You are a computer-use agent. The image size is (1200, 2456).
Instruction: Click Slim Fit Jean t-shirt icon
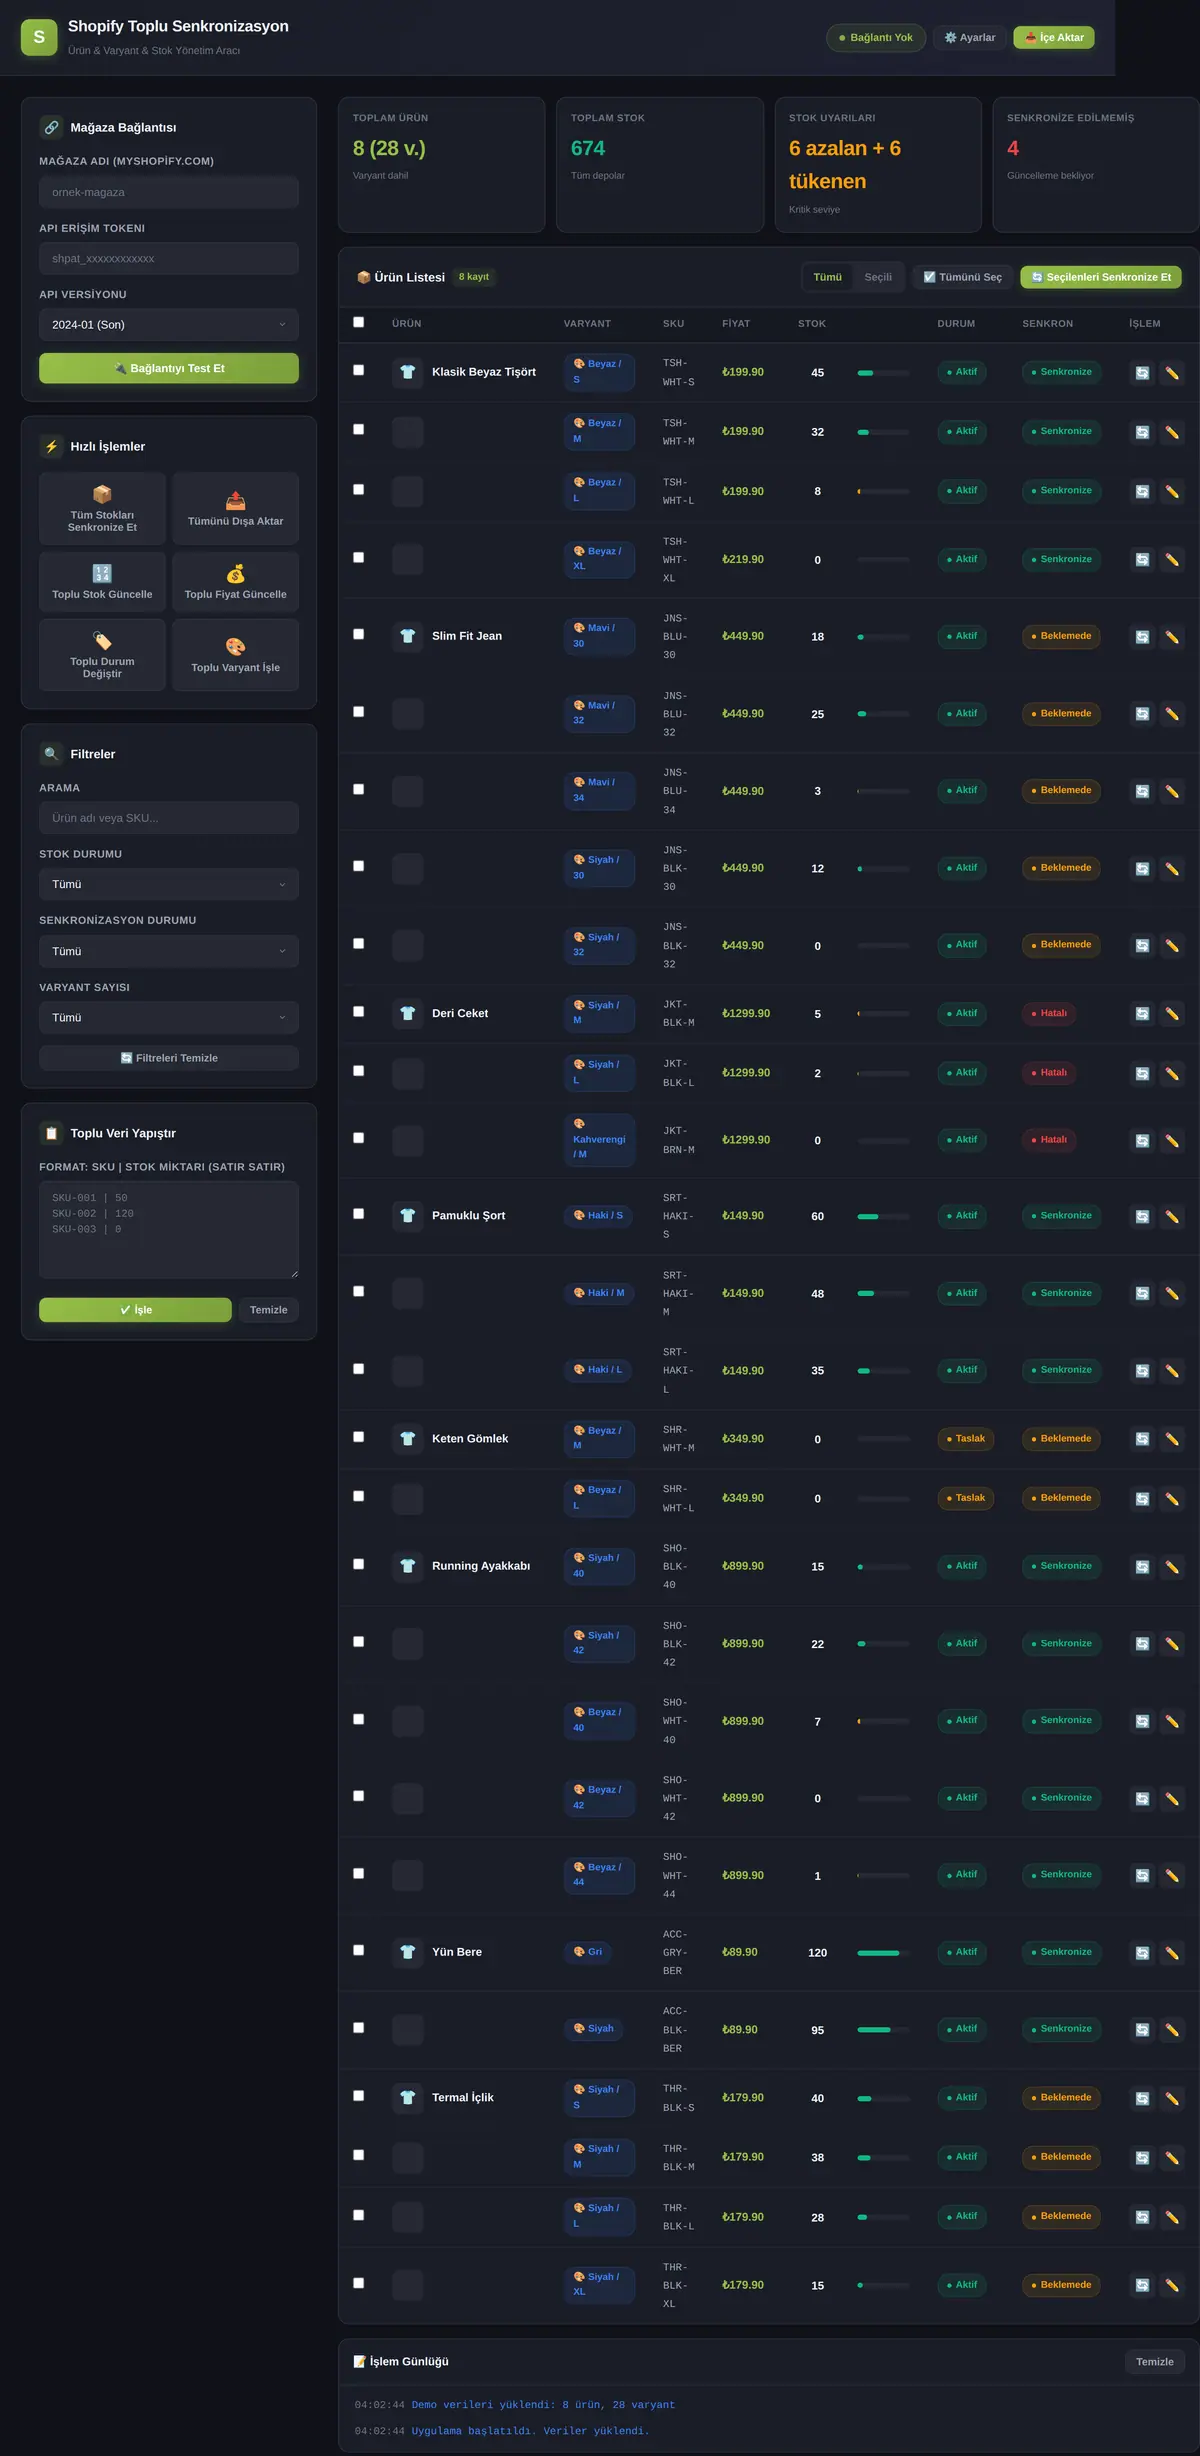(x=407, y=636)
